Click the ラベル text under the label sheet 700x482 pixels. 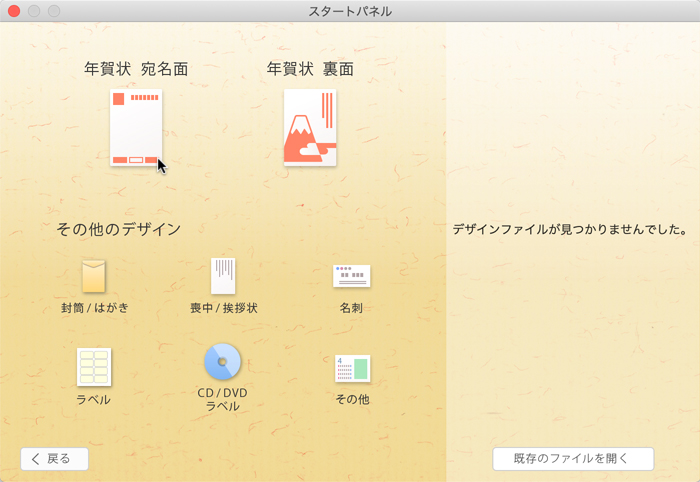click(94, 400)
